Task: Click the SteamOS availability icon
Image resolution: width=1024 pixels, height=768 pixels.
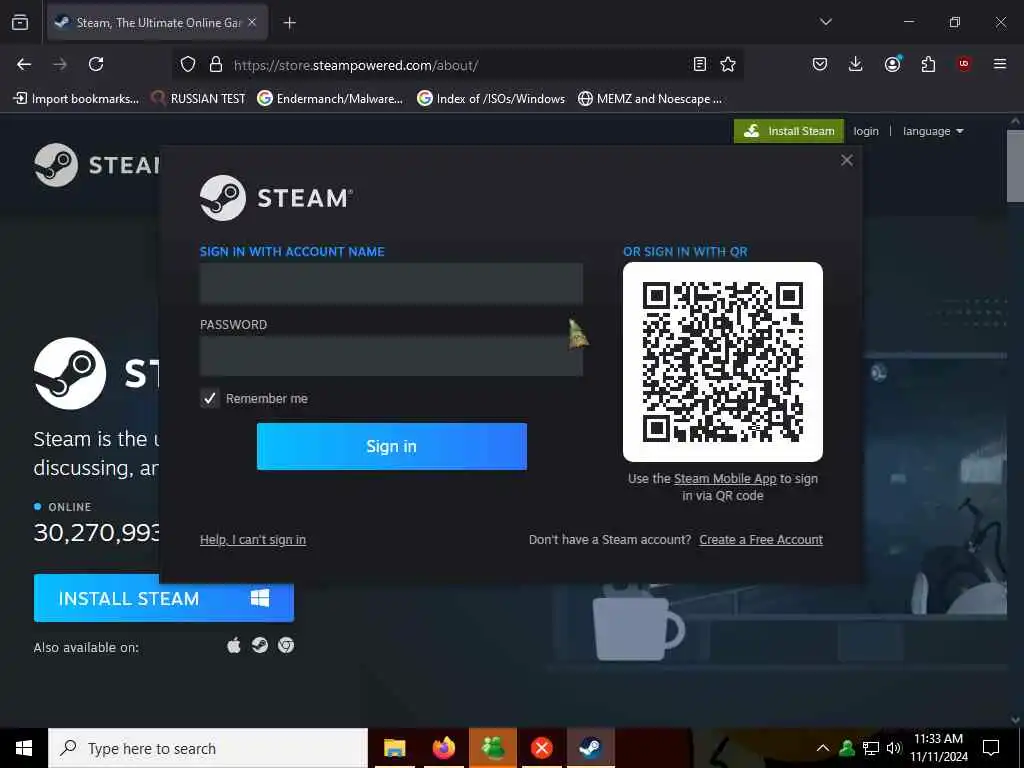Action: click(x=260, y=645)
